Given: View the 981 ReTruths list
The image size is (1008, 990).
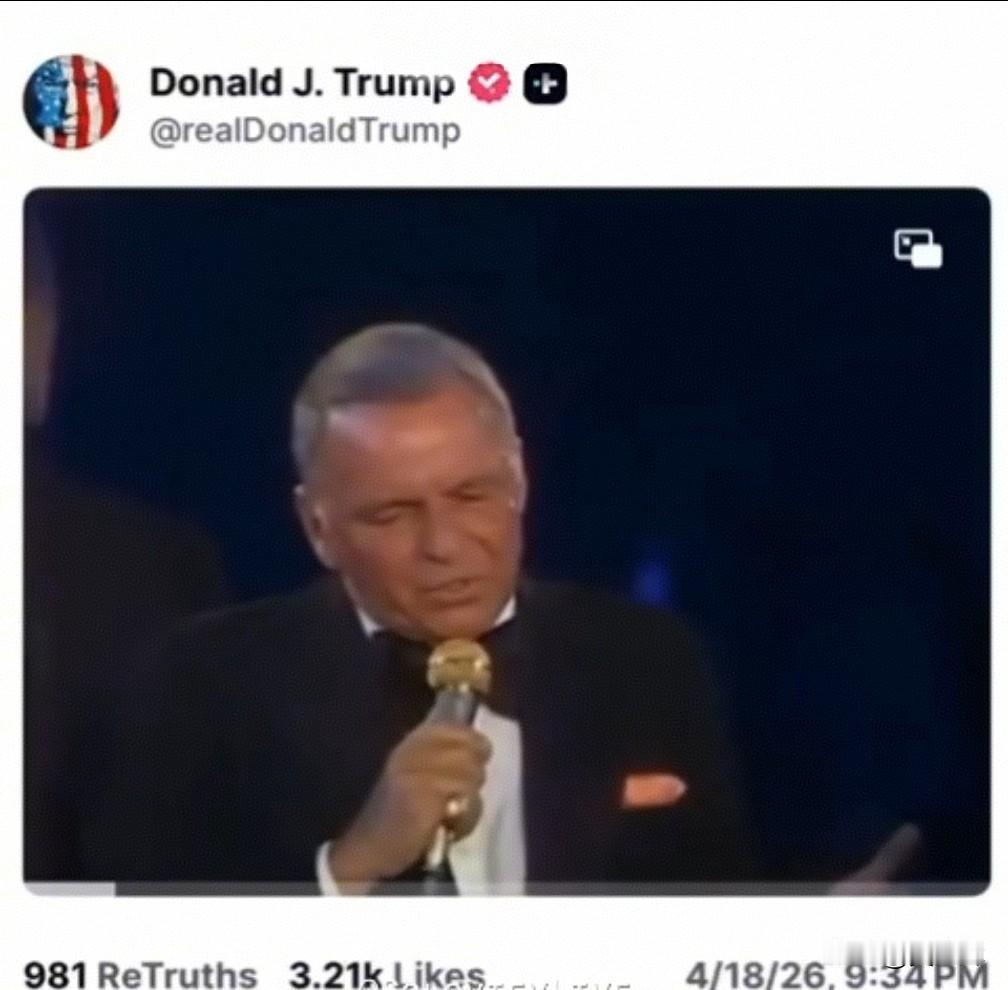Looking at the screenshot, I should click(140, 975).
